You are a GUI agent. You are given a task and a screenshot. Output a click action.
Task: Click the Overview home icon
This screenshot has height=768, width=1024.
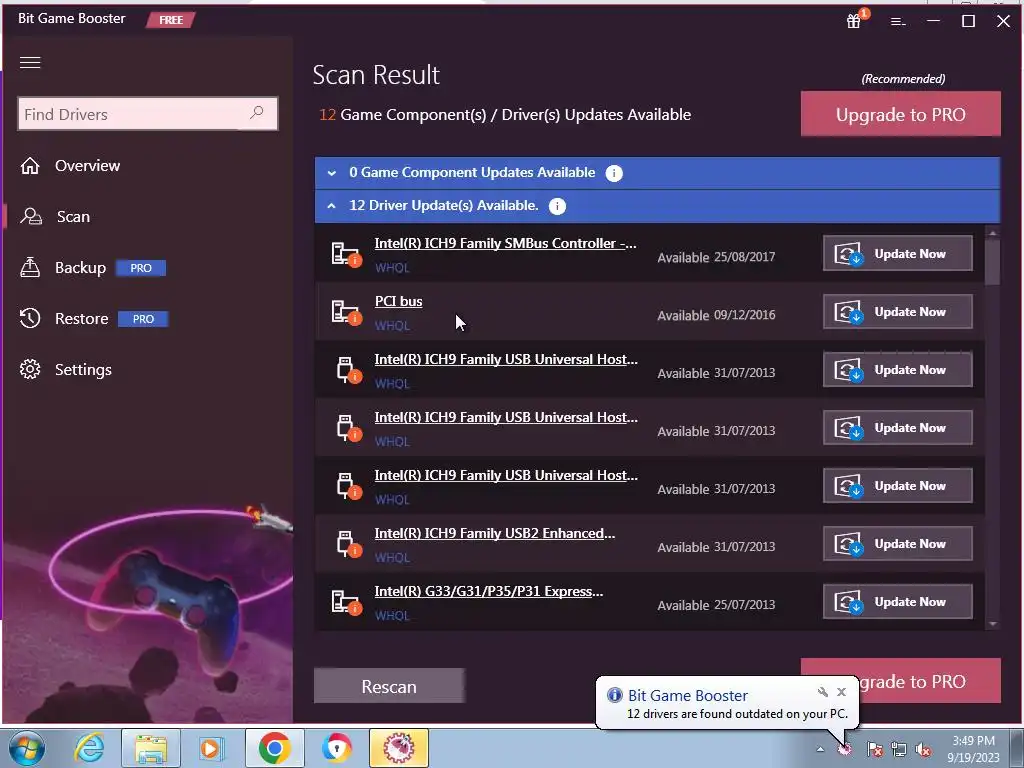[x=30, y=166]
